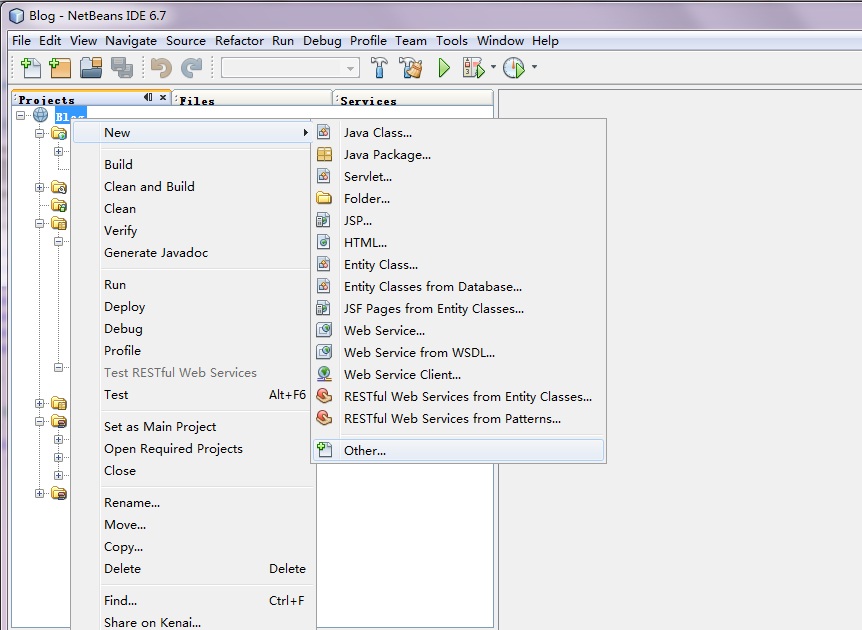Click the Redo arrow icon

pyautogui.click(x=191, y=68)
